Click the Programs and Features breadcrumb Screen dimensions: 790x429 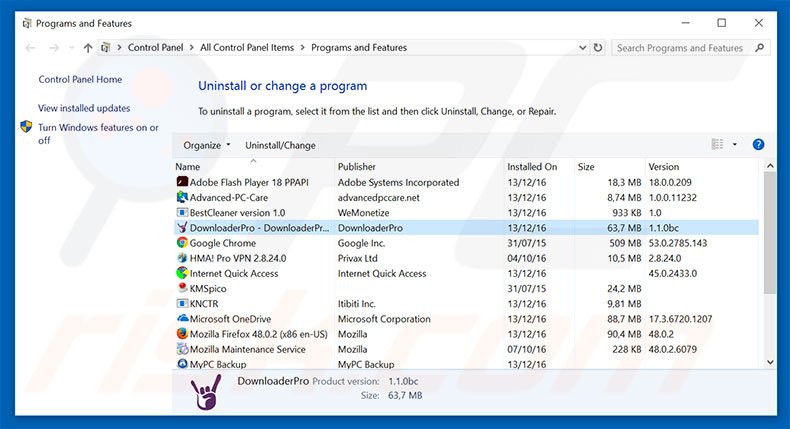(359, 47)
